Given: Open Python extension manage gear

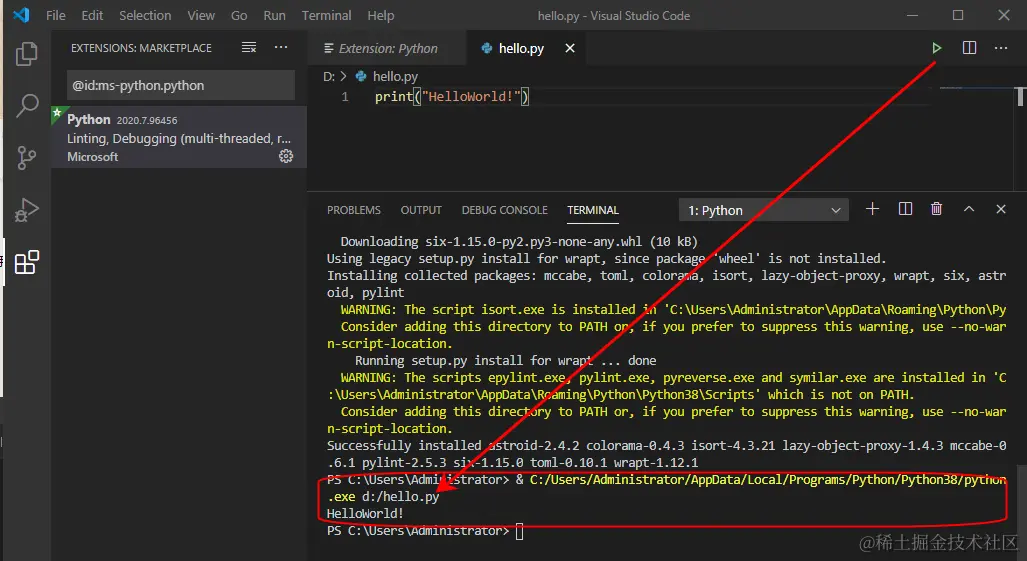Looking at the screenshot, I should coord(286,156).
